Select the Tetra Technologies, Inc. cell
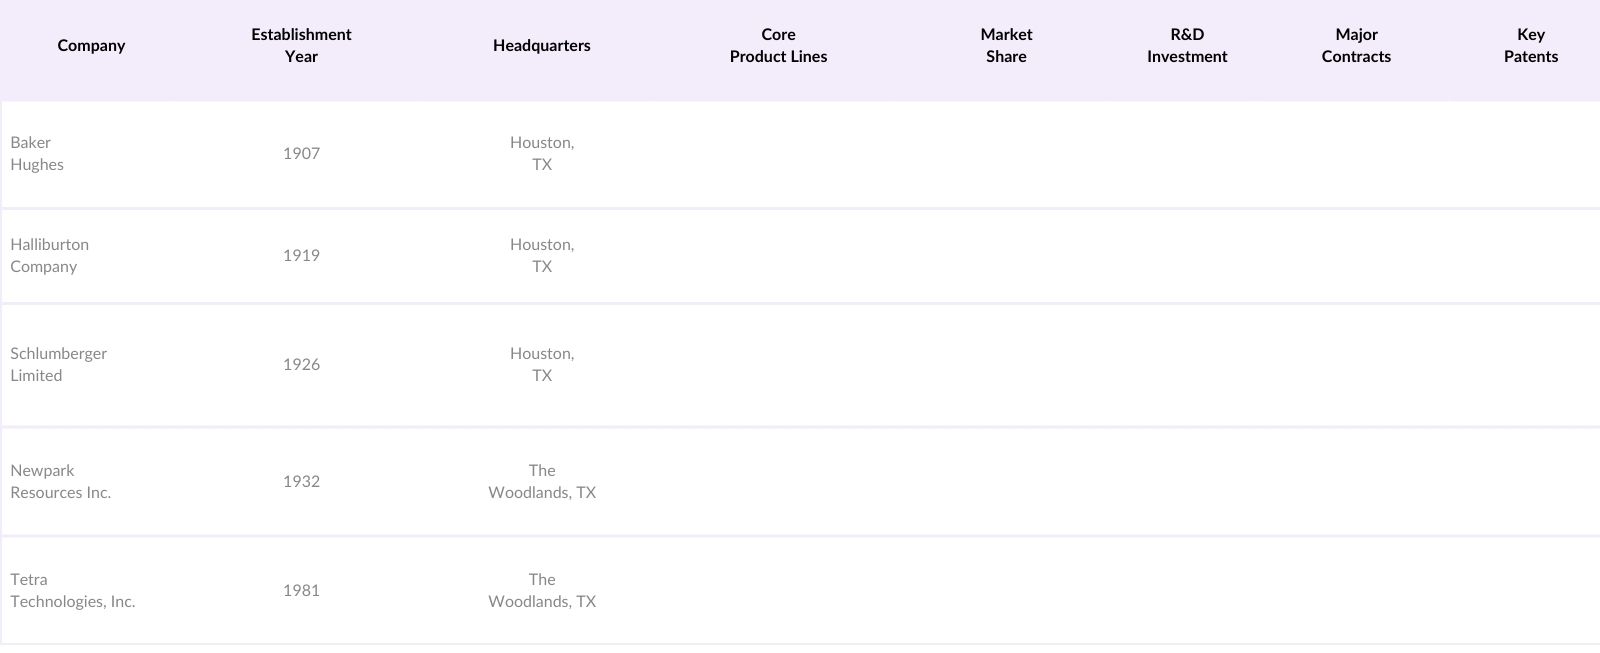 [x=72, y=591]
